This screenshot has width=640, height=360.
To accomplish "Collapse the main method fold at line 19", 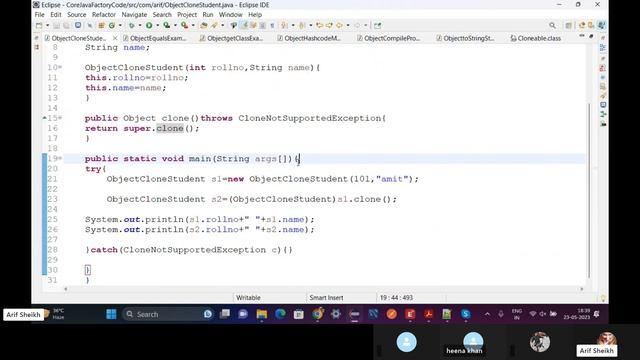I will tap(60, 158).
